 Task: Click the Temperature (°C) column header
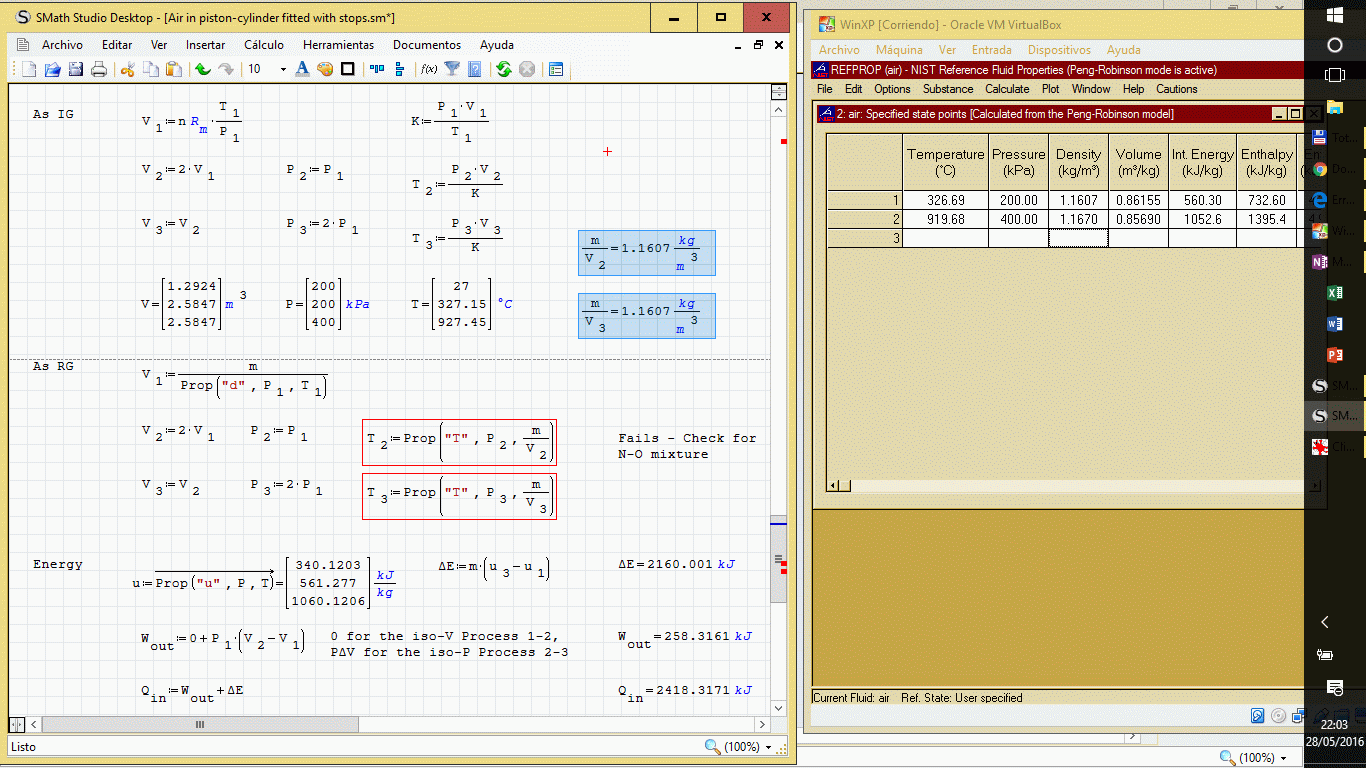coord(945,162)
